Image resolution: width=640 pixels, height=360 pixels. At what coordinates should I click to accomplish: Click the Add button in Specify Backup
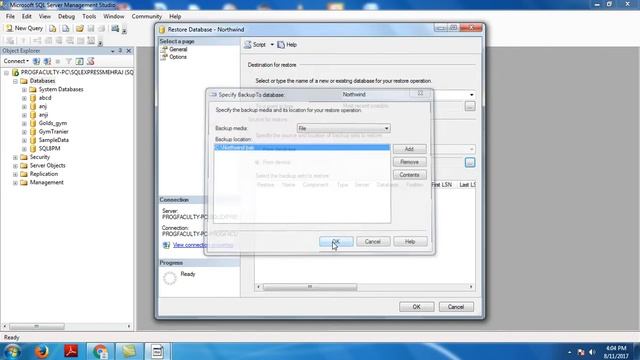click(x=409, y=149)
